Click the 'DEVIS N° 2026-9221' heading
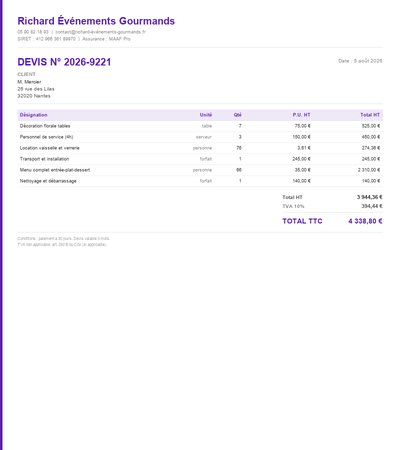Image resolution: width=400 pixels, height=450 pixels. point(64,62)
